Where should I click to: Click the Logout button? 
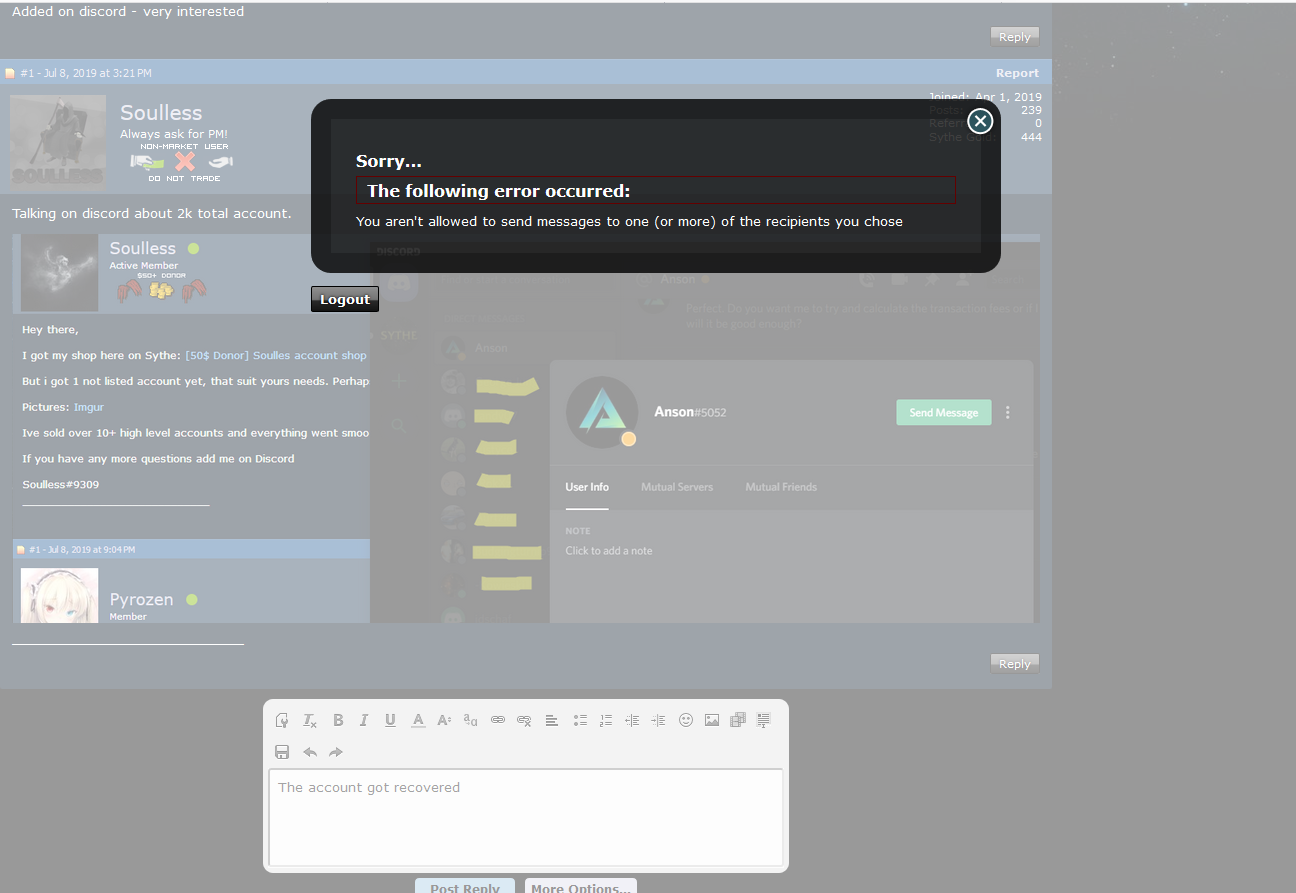[x=345, y=299]
